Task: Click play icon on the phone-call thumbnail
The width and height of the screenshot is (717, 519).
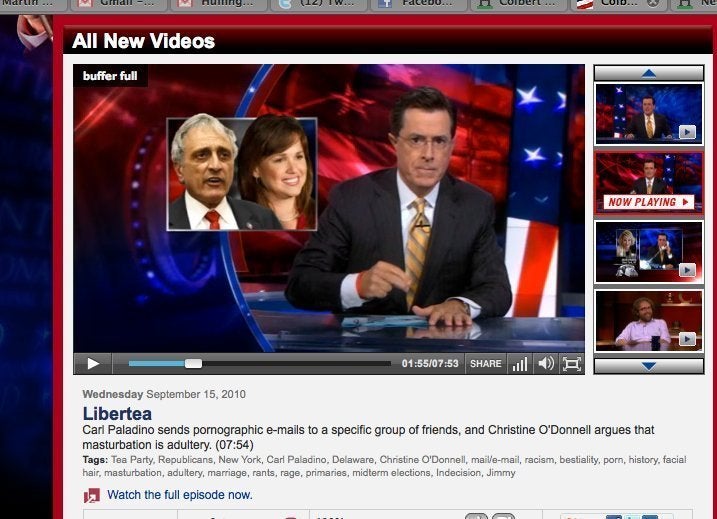Action: [x=687, y=270]
